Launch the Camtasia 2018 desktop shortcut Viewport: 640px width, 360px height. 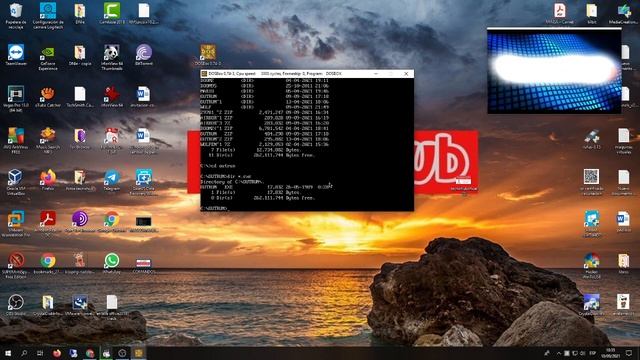[112, 11]
